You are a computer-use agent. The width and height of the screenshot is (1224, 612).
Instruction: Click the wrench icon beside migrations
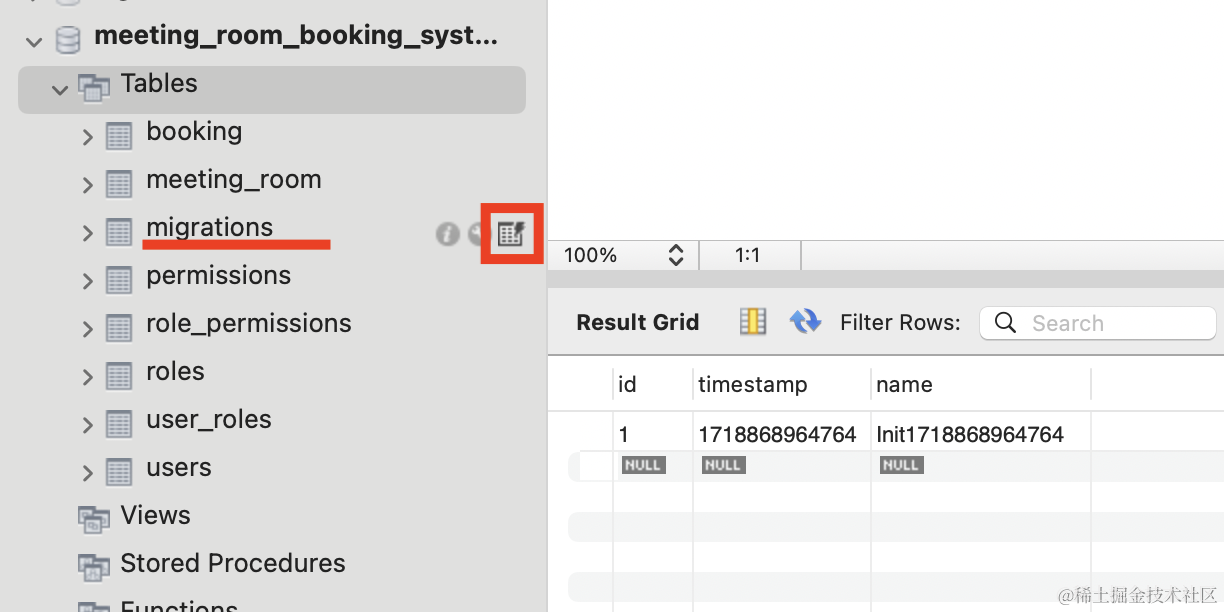click(477, 234)
